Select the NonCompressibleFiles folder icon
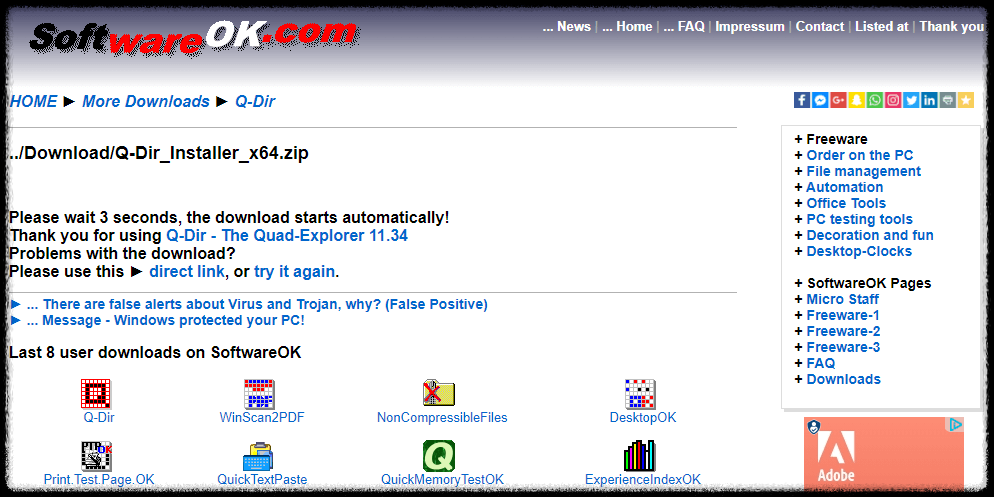Screen dimensions: 994x497 pyautogui.click(x=439, y=394)
